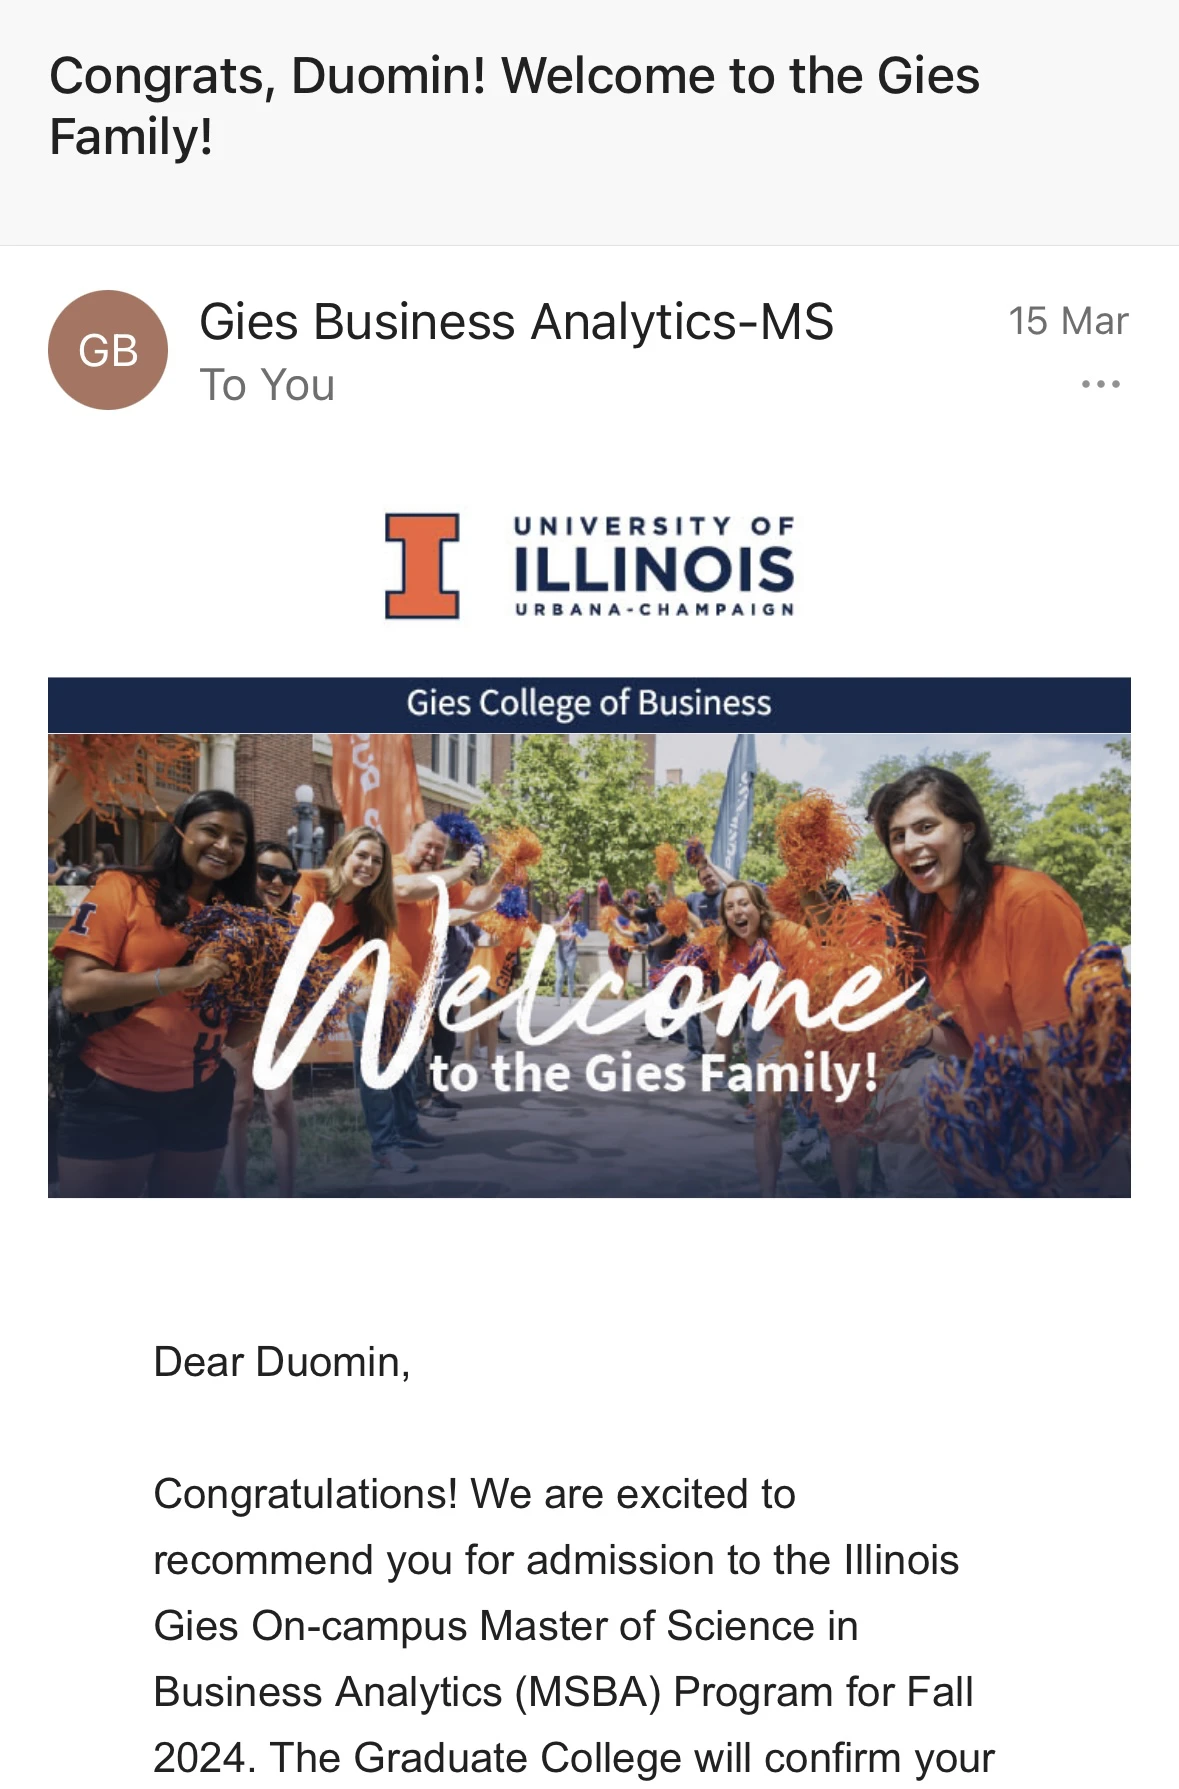
Task: Click the orange block I Illinois logo
Action: click(422, 566)
